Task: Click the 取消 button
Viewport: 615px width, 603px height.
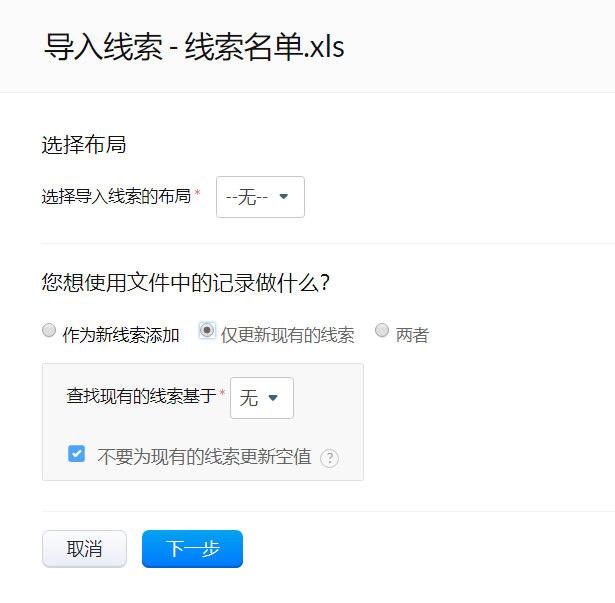Action: tap(84, 548)
